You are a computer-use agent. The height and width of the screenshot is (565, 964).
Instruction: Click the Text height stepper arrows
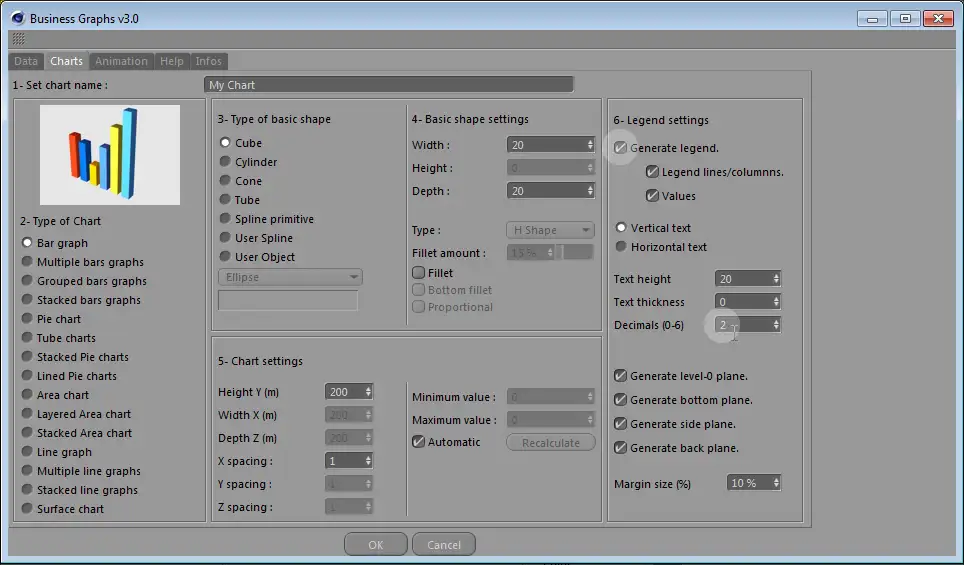[x=776, y=279]
